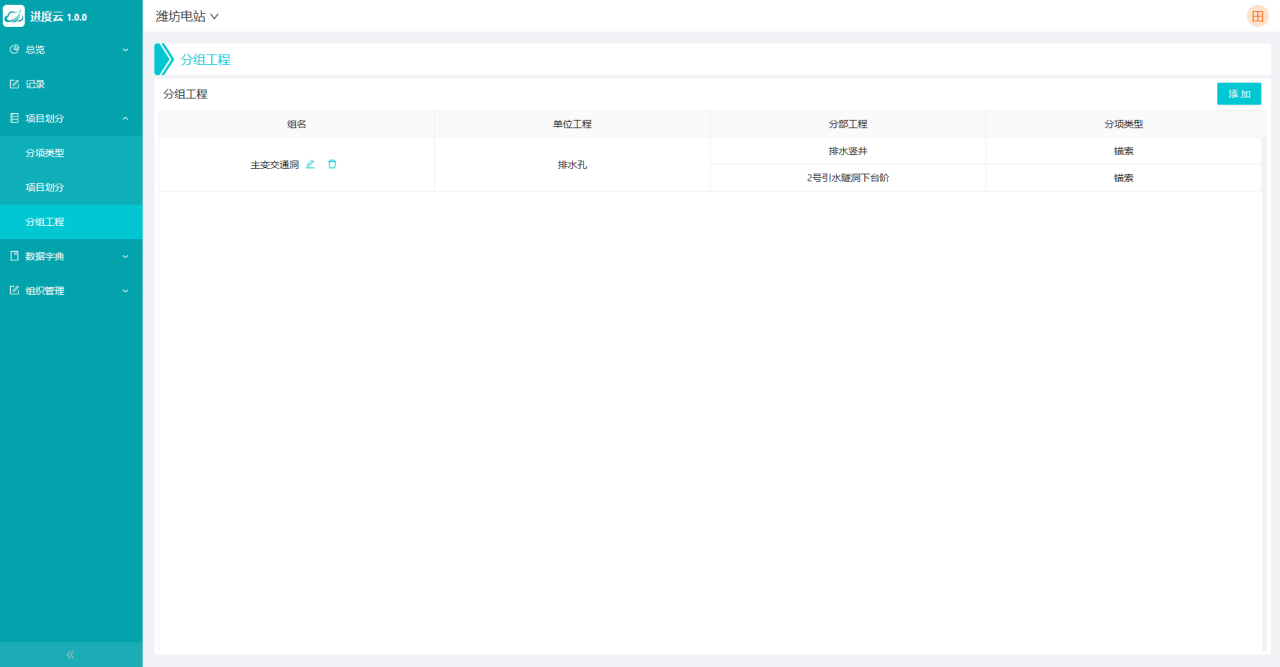Select the 2号引水隧洞下台阶 table cell
1280x667 pixels.
847,178
